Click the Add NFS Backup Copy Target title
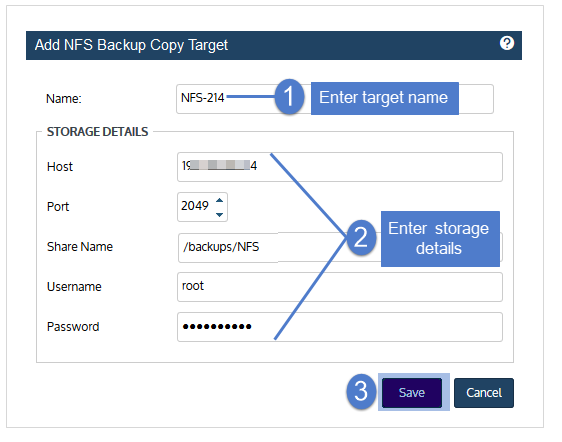The width and height of the screenshot is (562, 442). coord(131,45)
